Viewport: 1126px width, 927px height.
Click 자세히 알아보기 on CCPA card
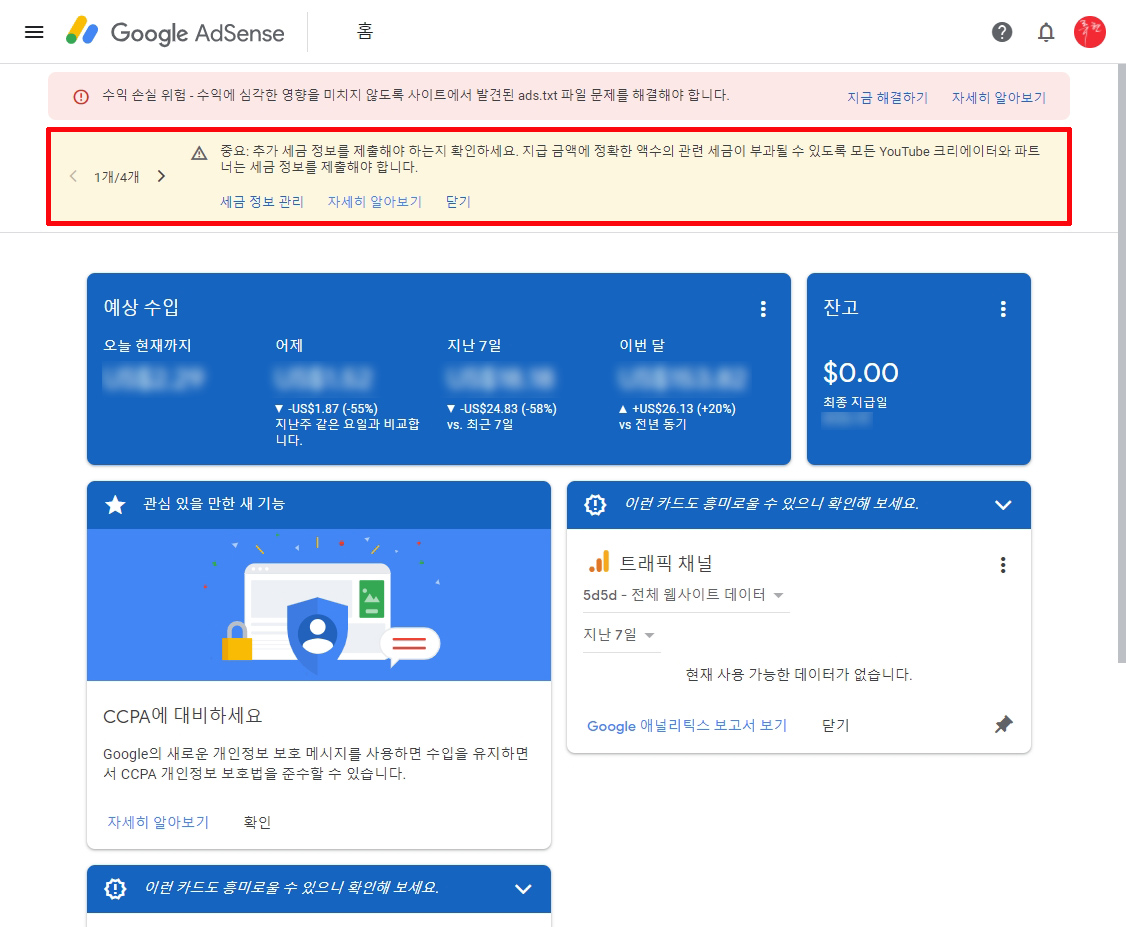click(x=158, y=822)
